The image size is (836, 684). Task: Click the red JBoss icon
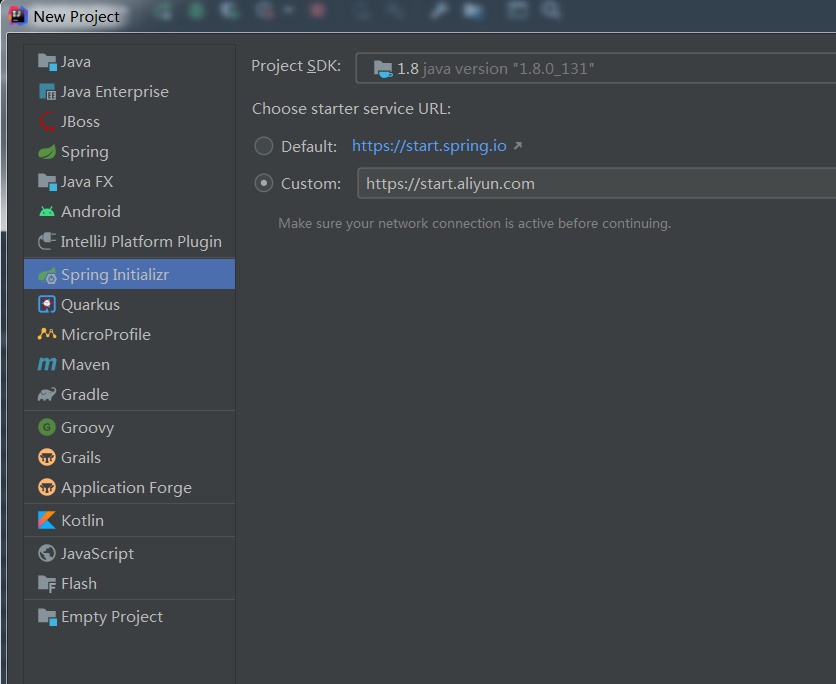pyautogui.click(x=47, y=122)
